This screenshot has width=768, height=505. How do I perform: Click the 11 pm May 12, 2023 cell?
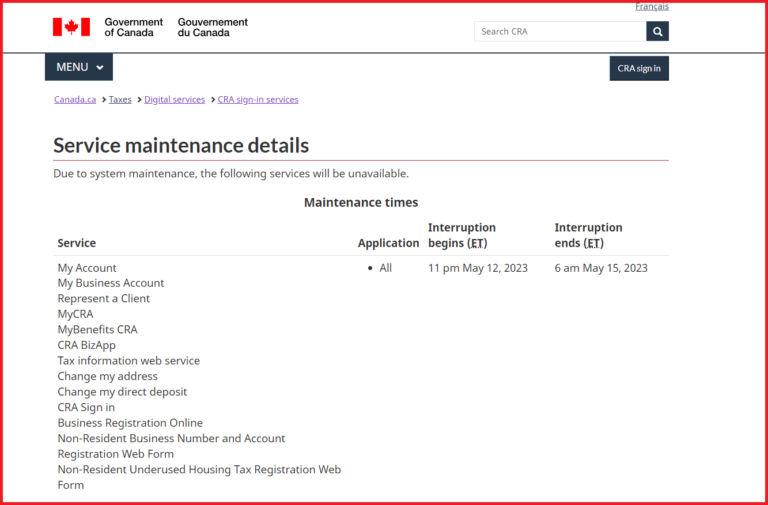pyautogui.click(x=477, y=268)
